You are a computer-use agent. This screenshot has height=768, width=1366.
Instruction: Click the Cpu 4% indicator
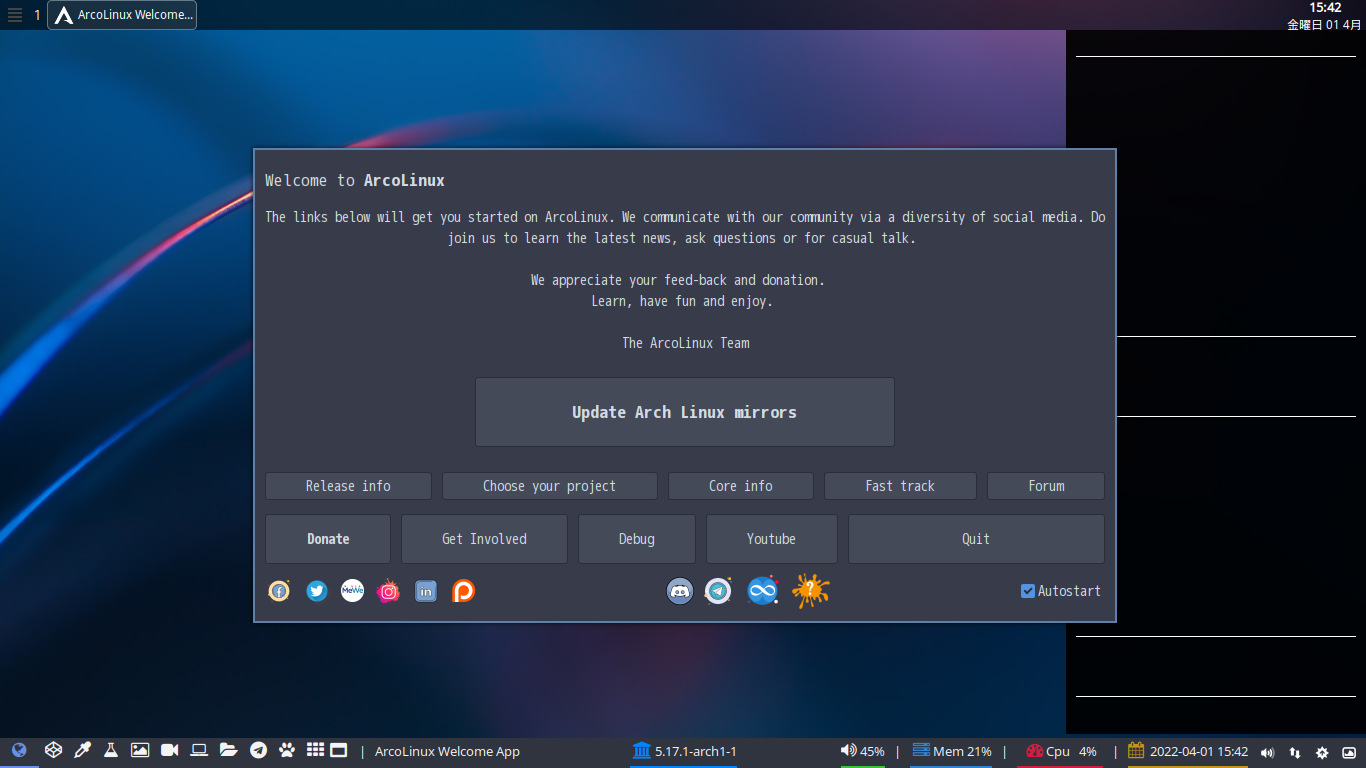click(1061, 751)
